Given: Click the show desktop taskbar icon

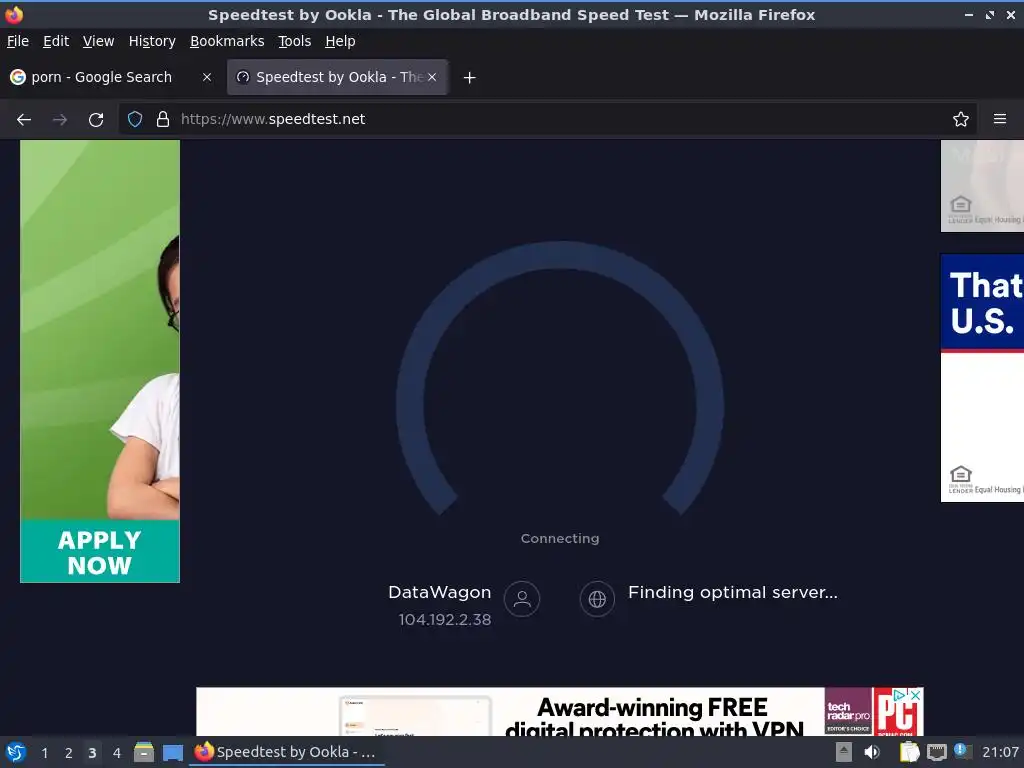Looking at the screenshot, I should pyautogui.click(x=172, y=752).
